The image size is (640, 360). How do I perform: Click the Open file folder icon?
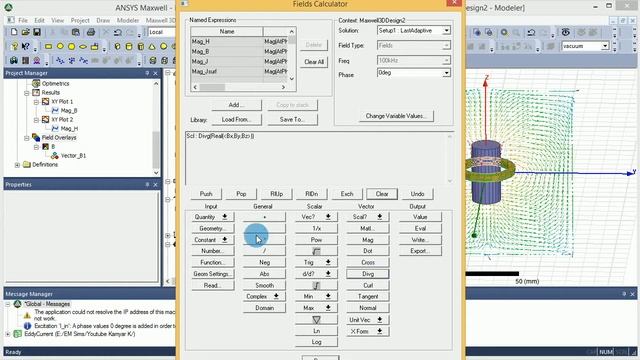tap(25, 32)
